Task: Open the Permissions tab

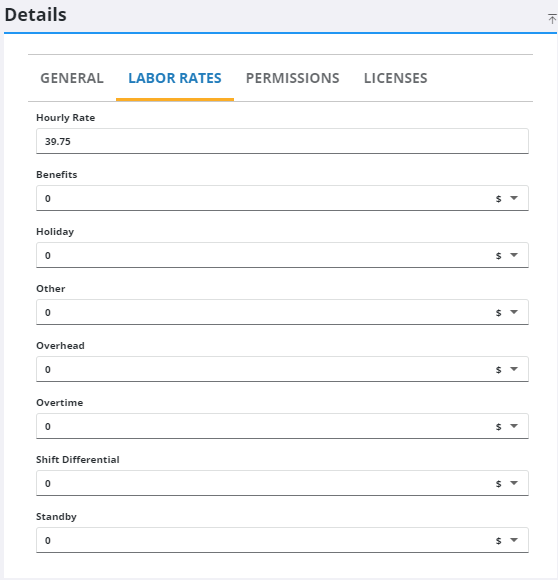Action: pos(292,78)
